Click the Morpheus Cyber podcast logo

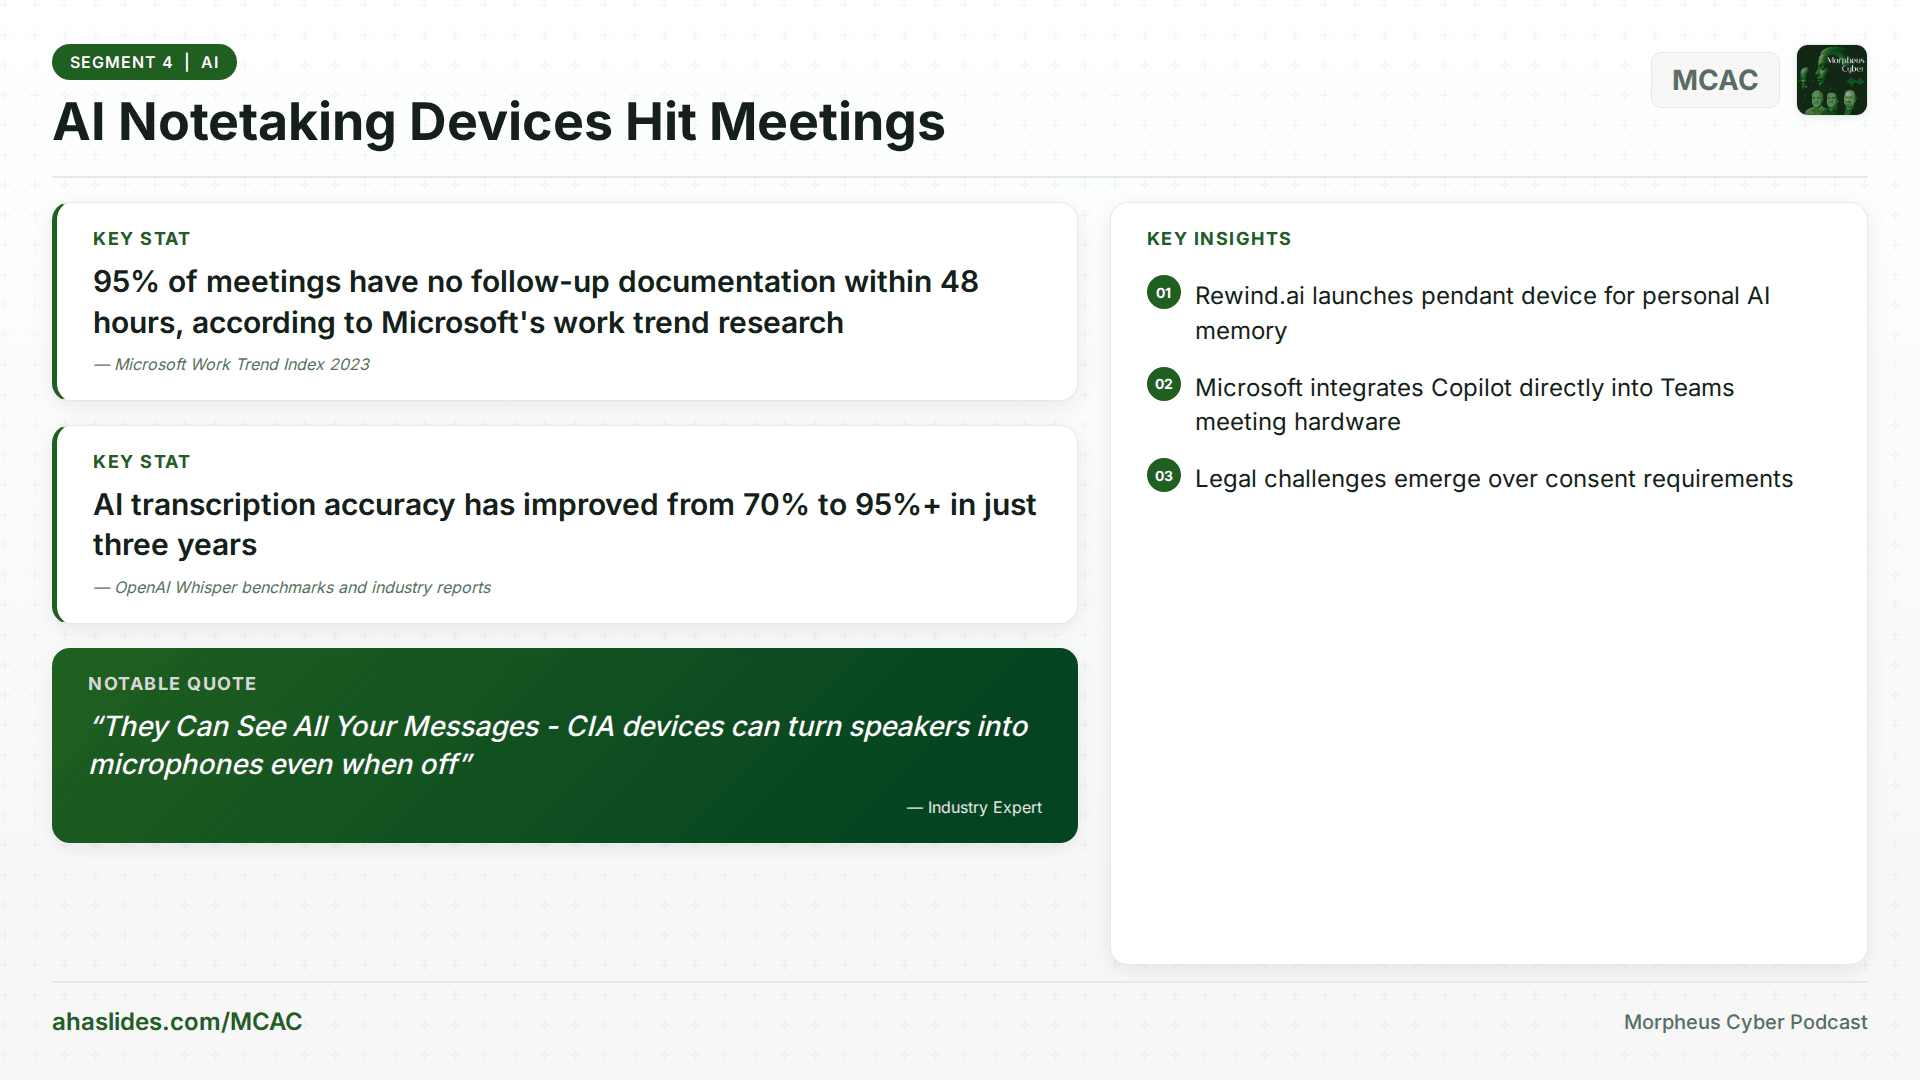[1831, 80]
